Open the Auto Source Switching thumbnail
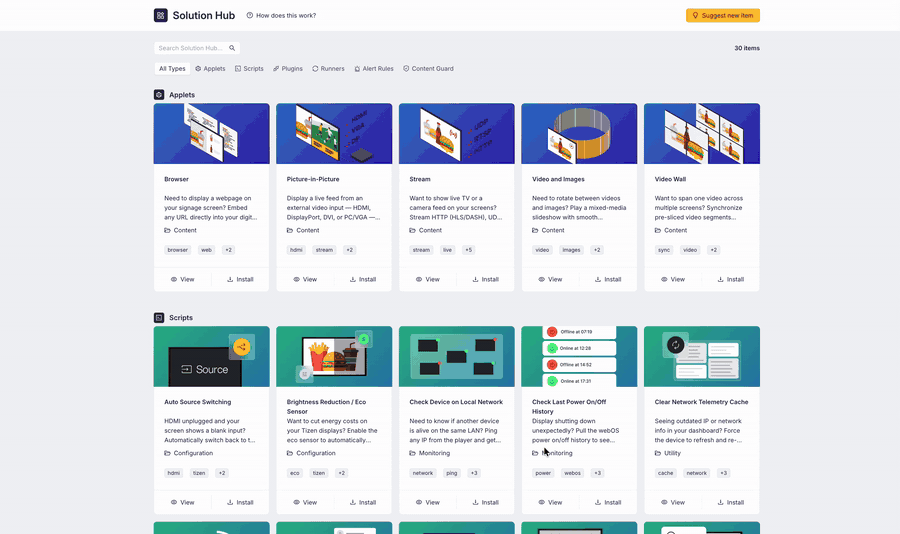 pyautogui.click(x=211, y=357)
